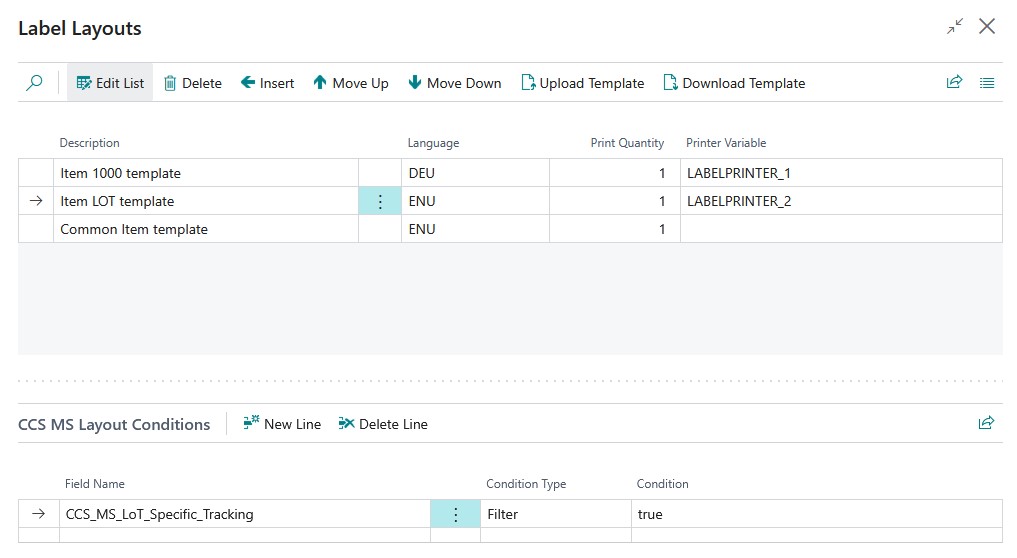Screen dimensions: 1017x558
Task: Click the Delete trash icon
Action: point(170,83)
